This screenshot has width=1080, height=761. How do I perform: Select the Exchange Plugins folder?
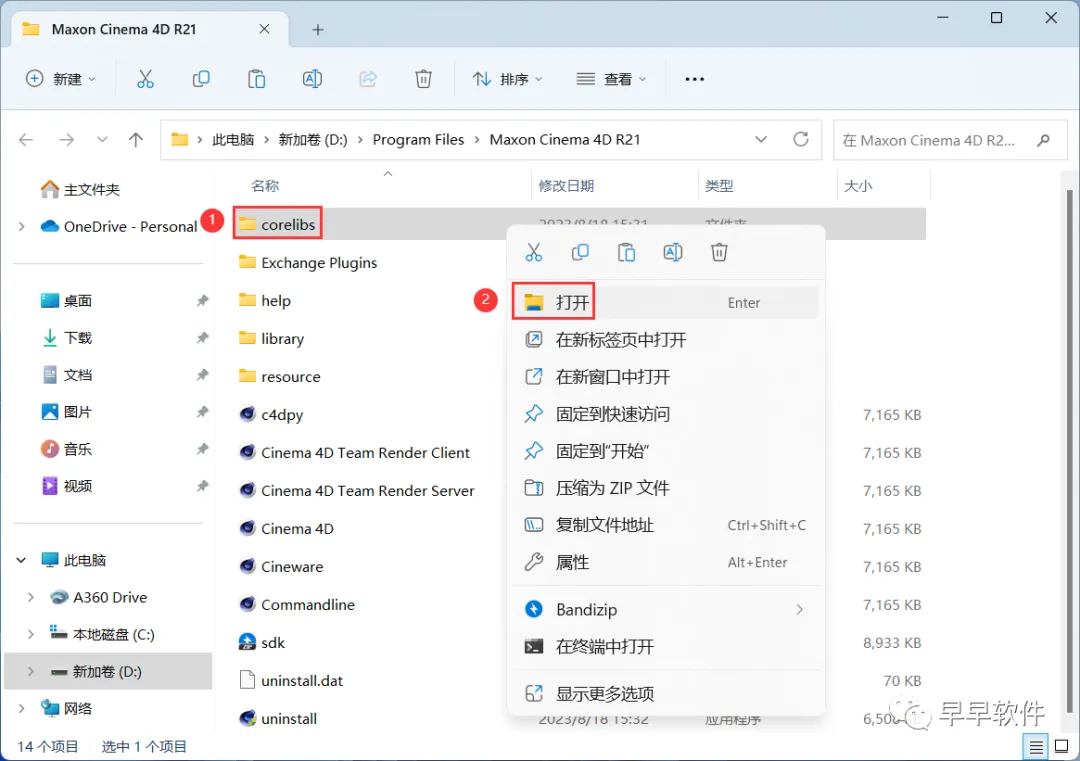pos(308,262)
